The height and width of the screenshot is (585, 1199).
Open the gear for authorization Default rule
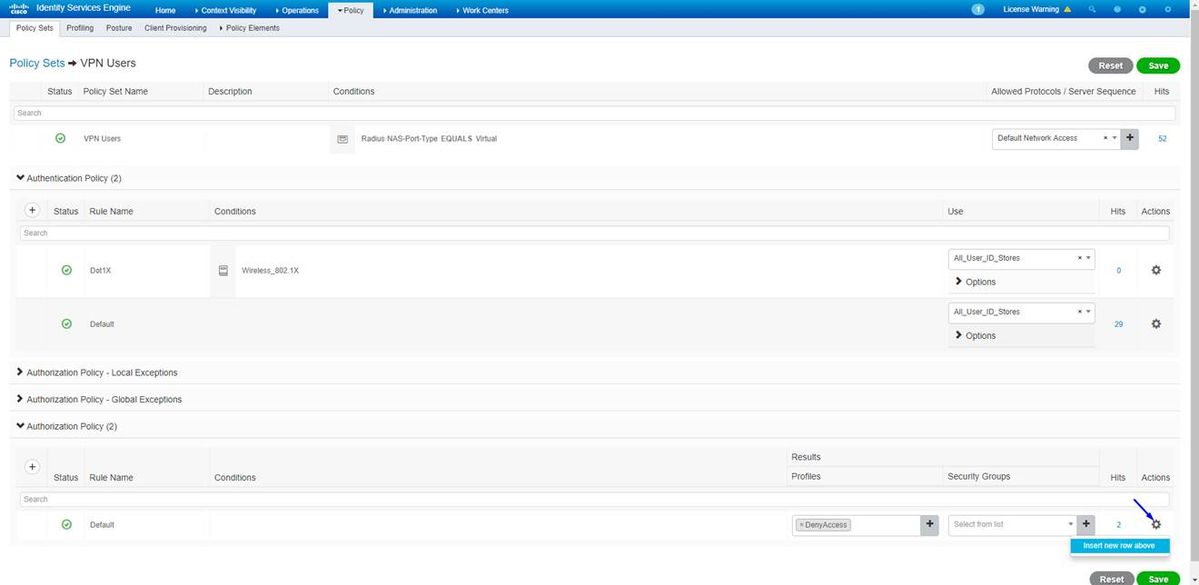pos(1156,525)
